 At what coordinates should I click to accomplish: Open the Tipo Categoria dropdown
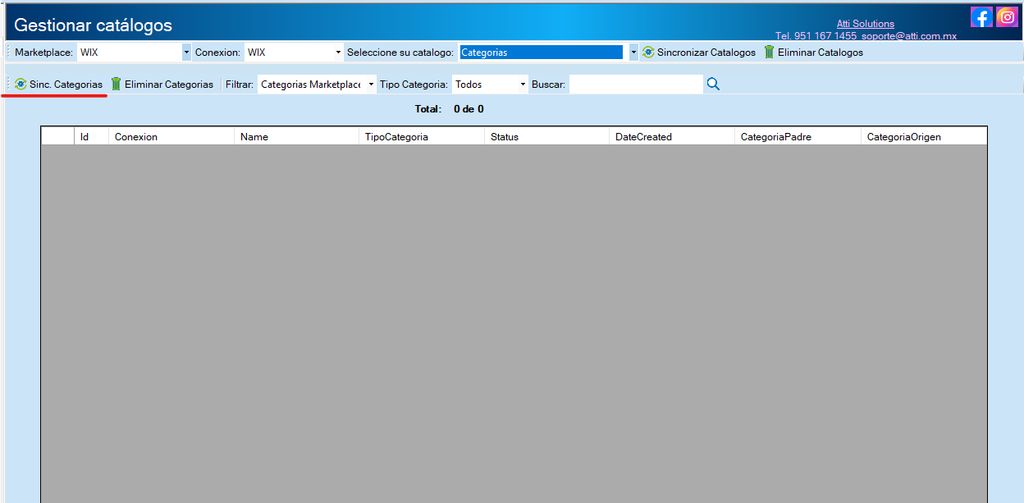point(522,84)
